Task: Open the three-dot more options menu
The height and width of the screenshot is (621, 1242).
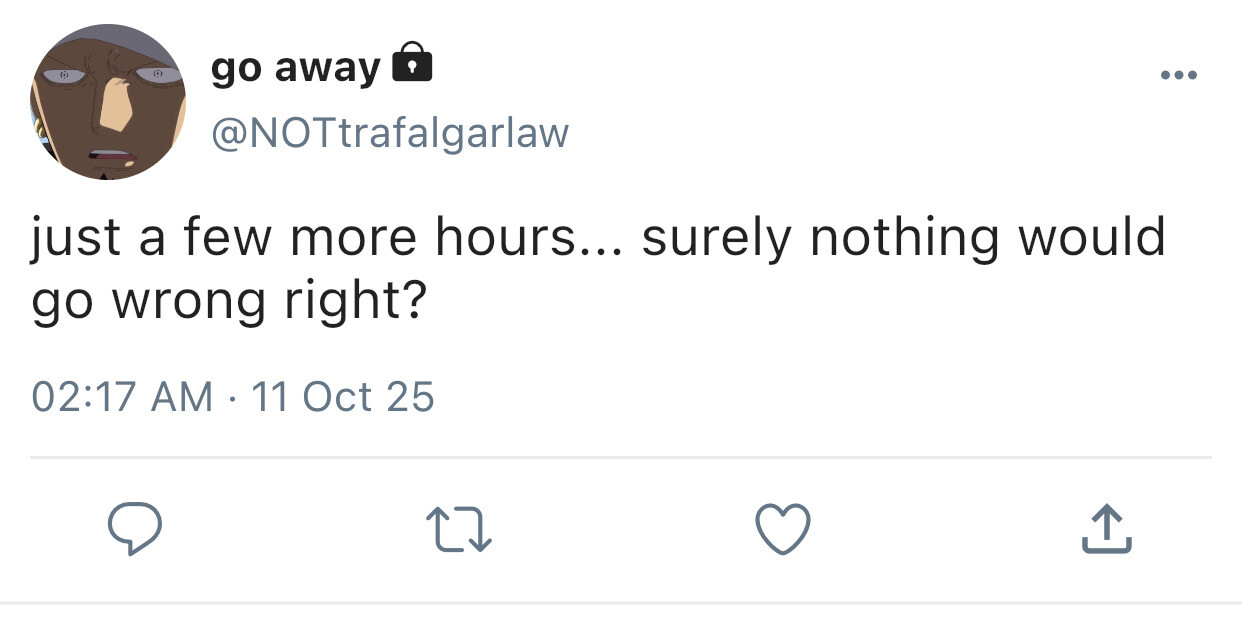Action: point(1179,76)
